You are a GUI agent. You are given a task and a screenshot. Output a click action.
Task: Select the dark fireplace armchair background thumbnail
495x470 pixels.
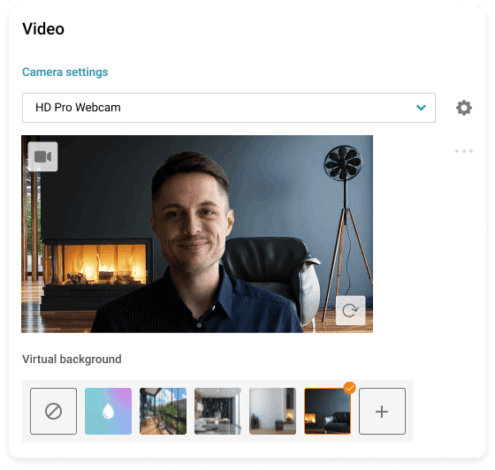coord(327,411)
